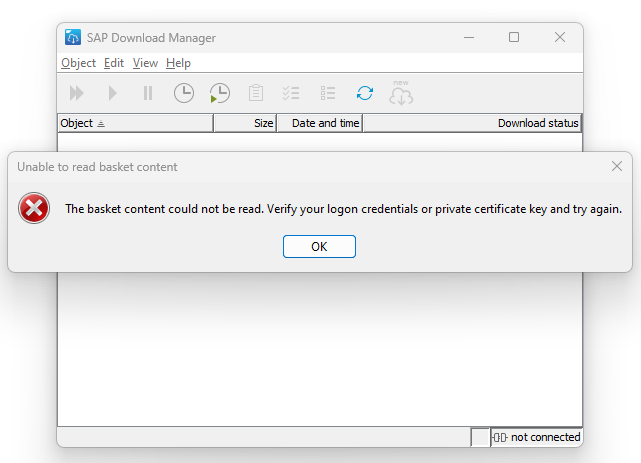Click the Pause download icon
Screen dimensions: 641x463
[148, 93]
